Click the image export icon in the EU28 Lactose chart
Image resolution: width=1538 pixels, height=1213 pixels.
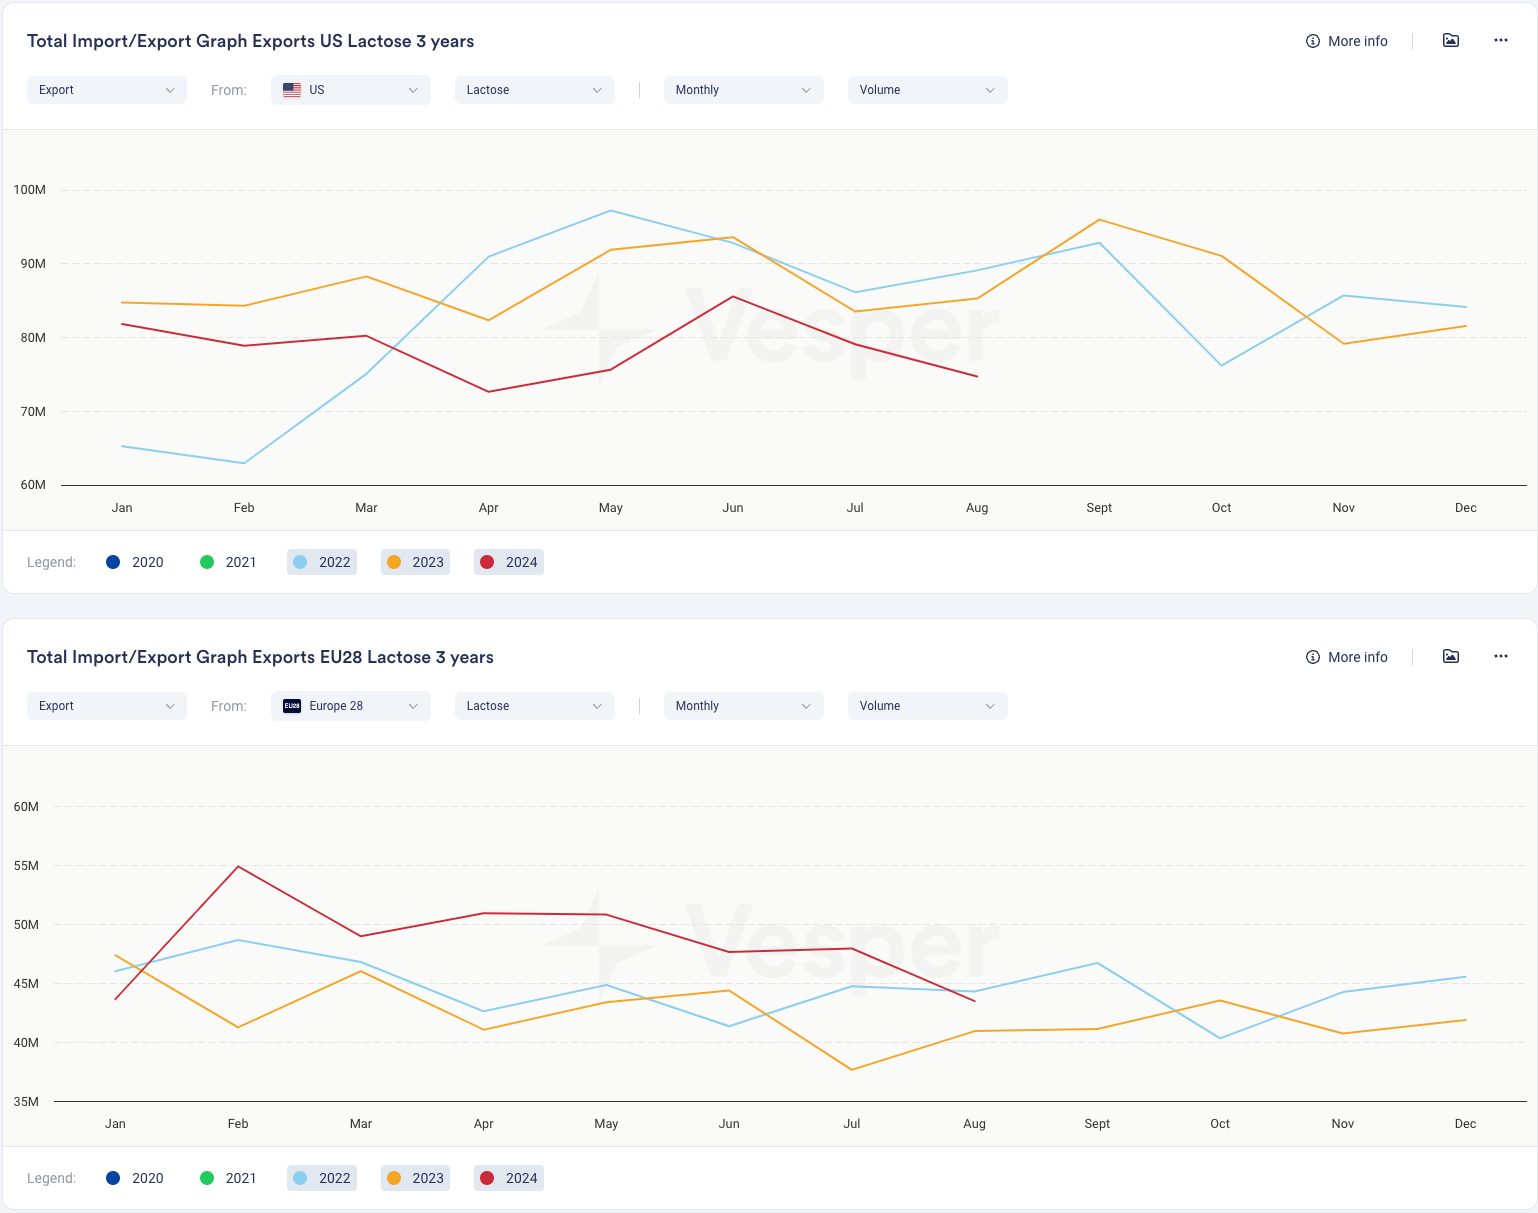tap(1450, 657)
